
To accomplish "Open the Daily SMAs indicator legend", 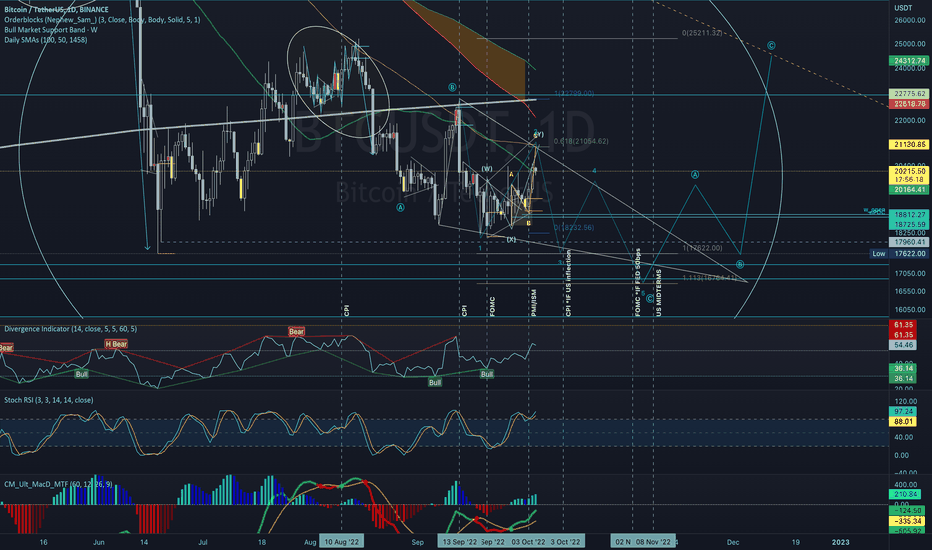I will coord(46,40).
